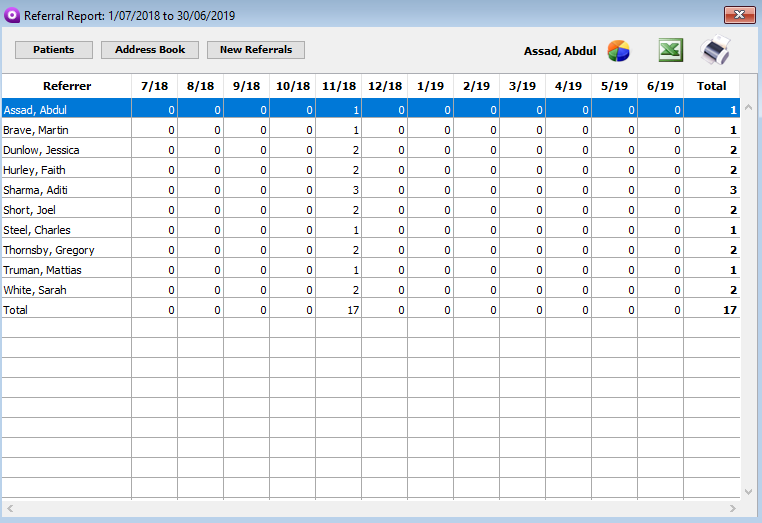The image size is (762, 523).
Task: Click the New Referrals button
Action: click(x=256, y=50)
